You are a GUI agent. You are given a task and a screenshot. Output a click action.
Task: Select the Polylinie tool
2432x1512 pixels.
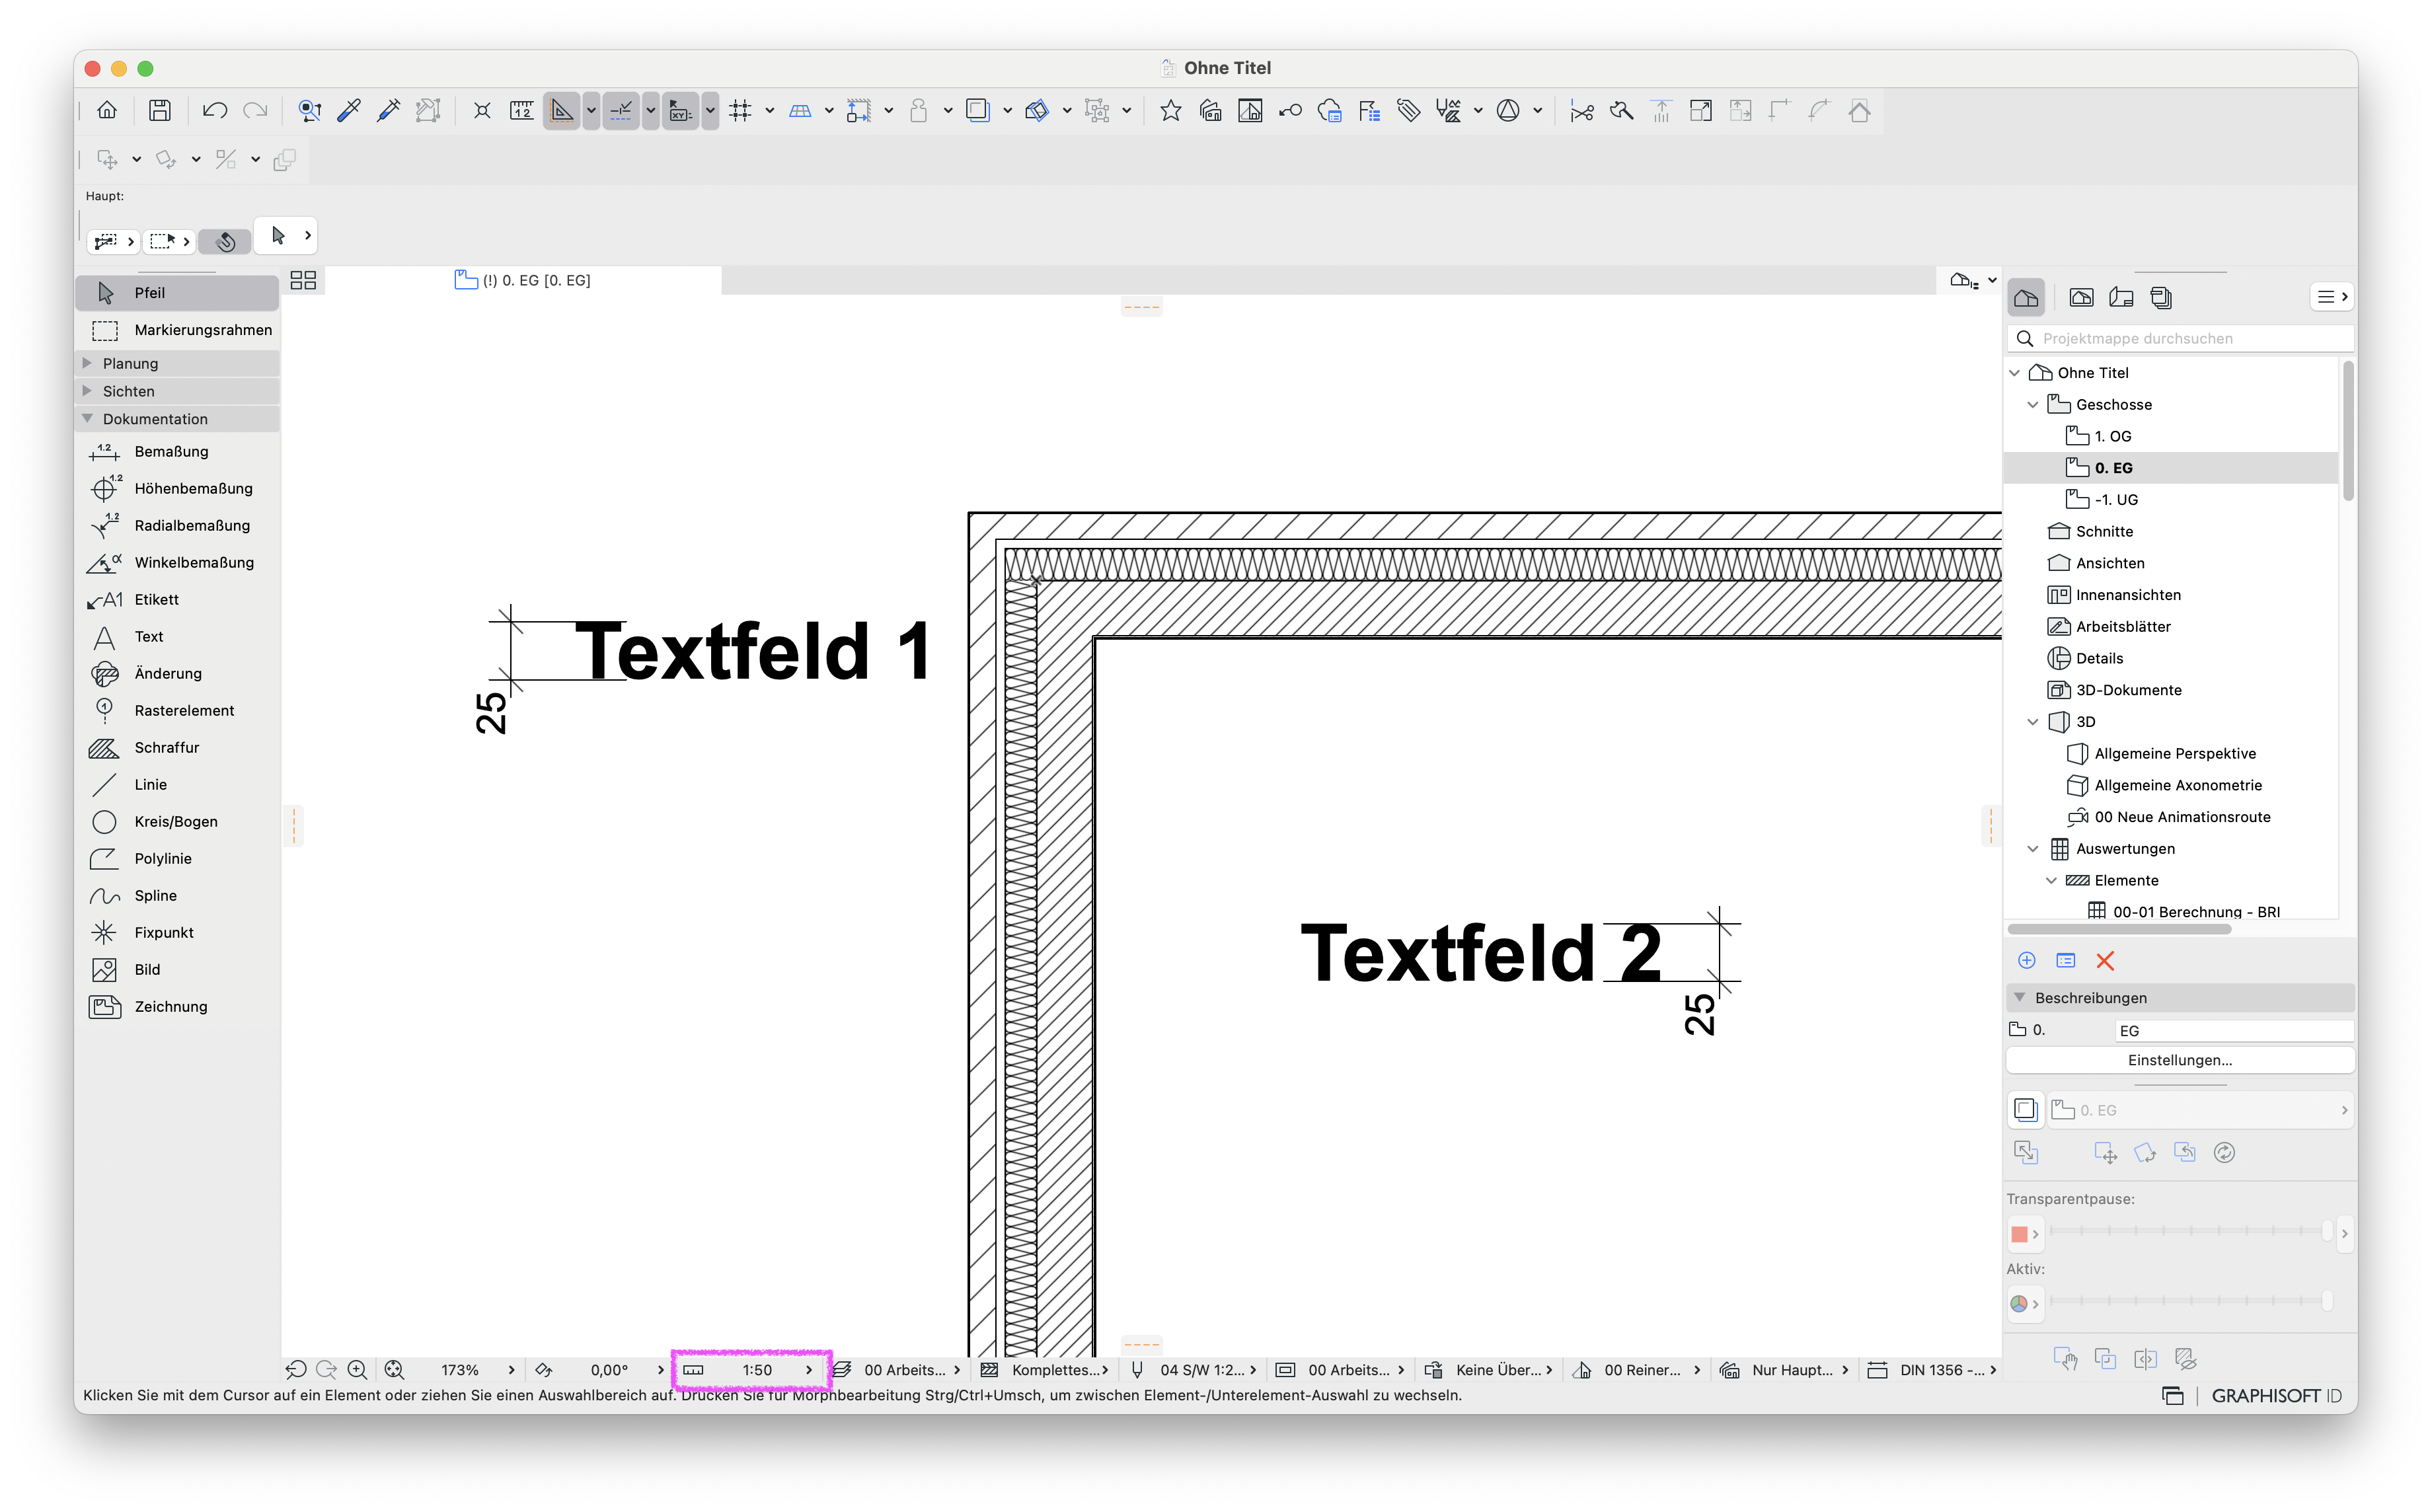(178, 859)
